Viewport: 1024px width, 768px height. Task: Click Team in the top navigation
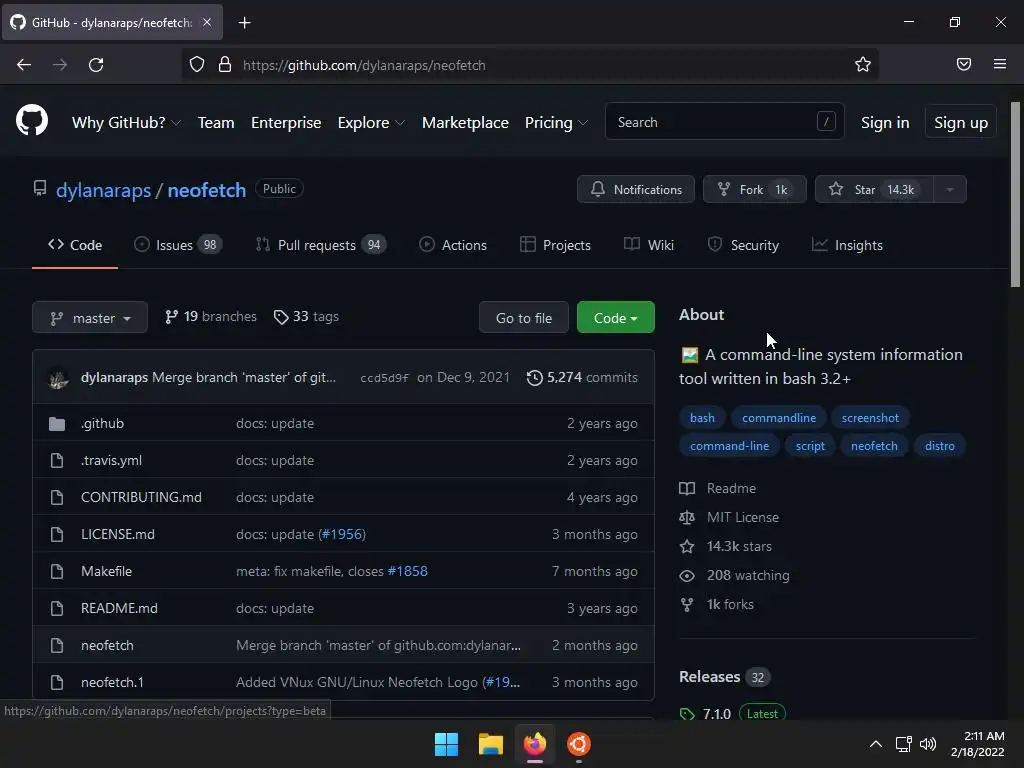[x=216, y=122]
